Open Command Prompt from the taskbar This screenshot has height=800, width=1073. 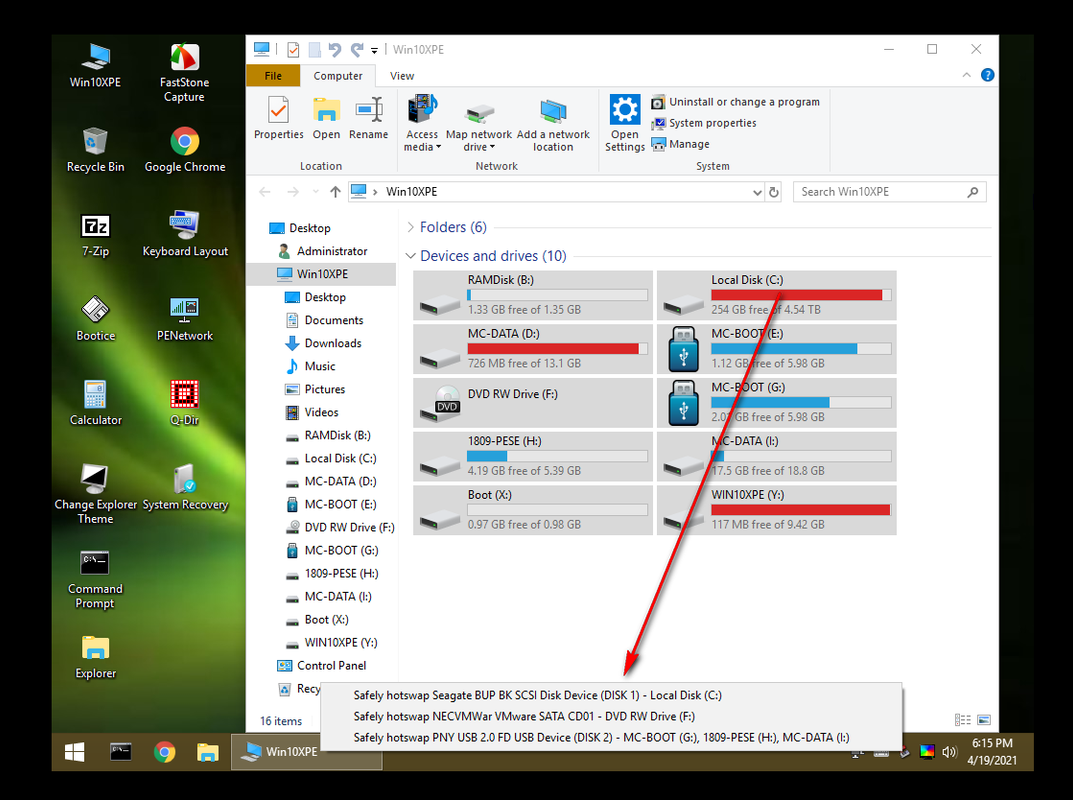pyautogui.click(x=120, y=752)
